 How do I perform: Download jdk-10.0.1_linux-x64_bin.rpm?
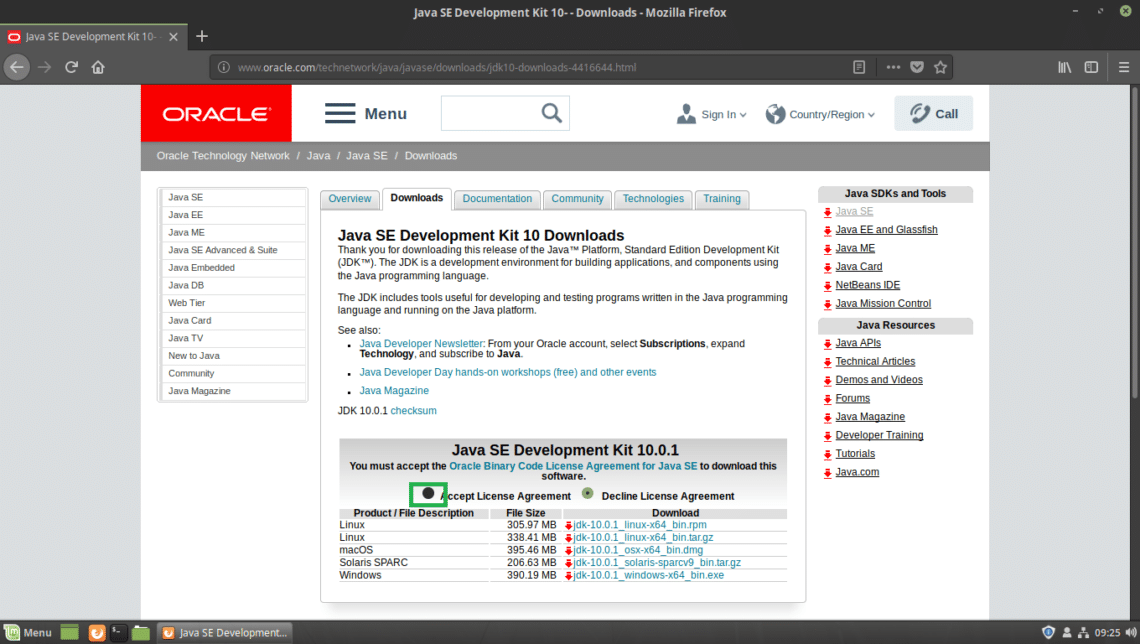(640, 525)
